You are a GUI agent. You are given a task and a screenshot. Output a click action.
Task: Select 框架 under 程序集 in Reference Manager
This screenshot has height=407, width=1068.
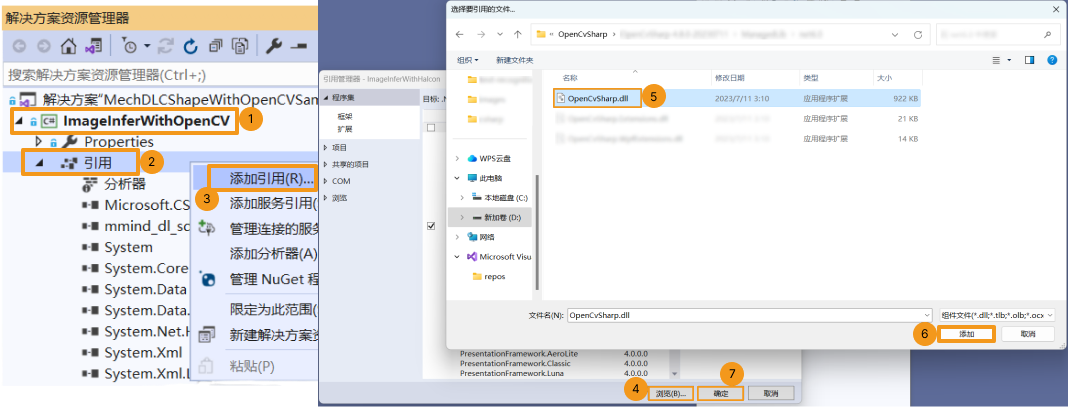[345, 118]
